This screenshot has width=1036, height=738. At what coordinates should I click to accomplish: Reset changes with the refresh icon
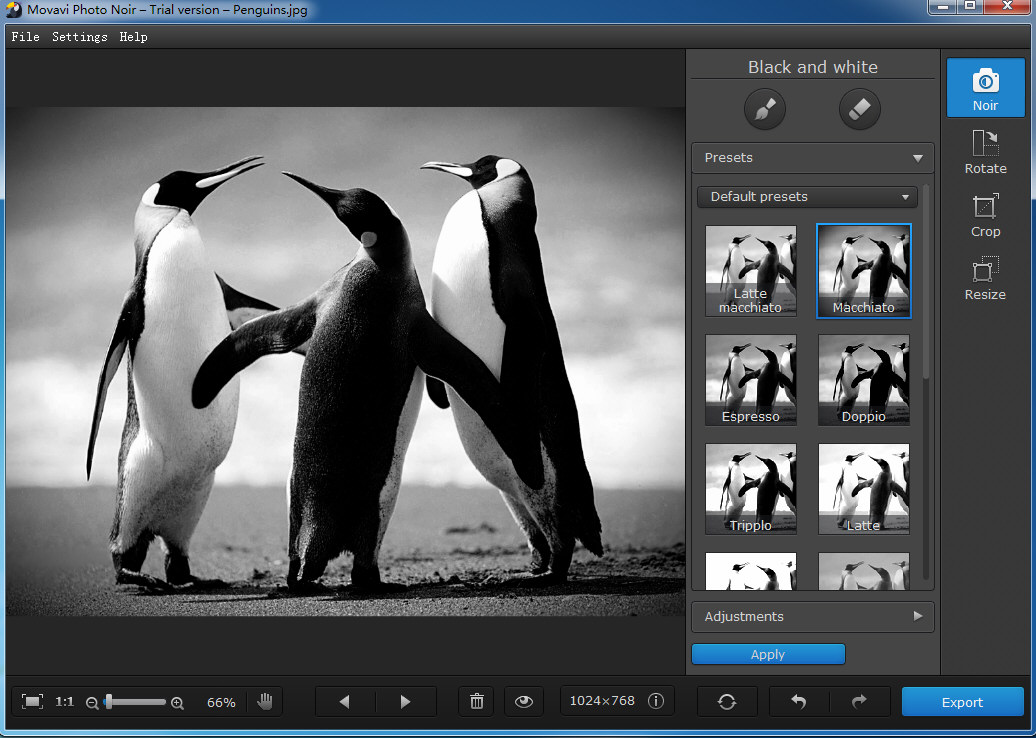(x=727, y=701)
